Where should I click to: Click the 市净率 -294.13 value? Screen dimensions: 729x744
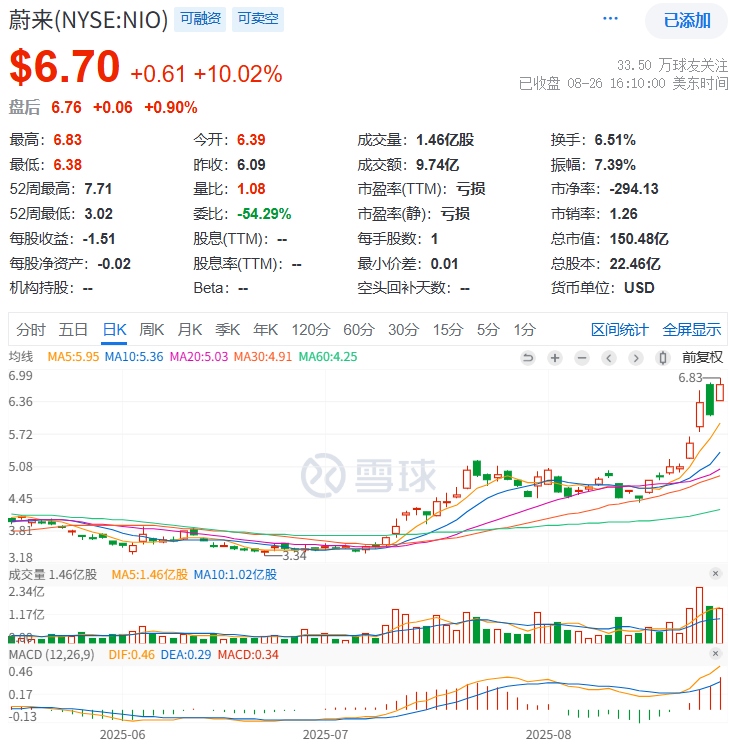(634, 189)
